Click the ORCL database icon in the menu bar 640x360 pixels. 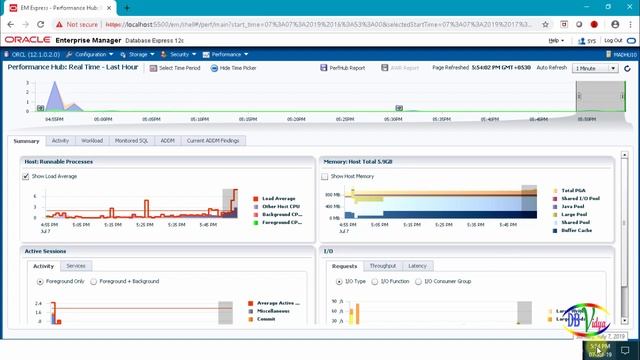point(7,54)
